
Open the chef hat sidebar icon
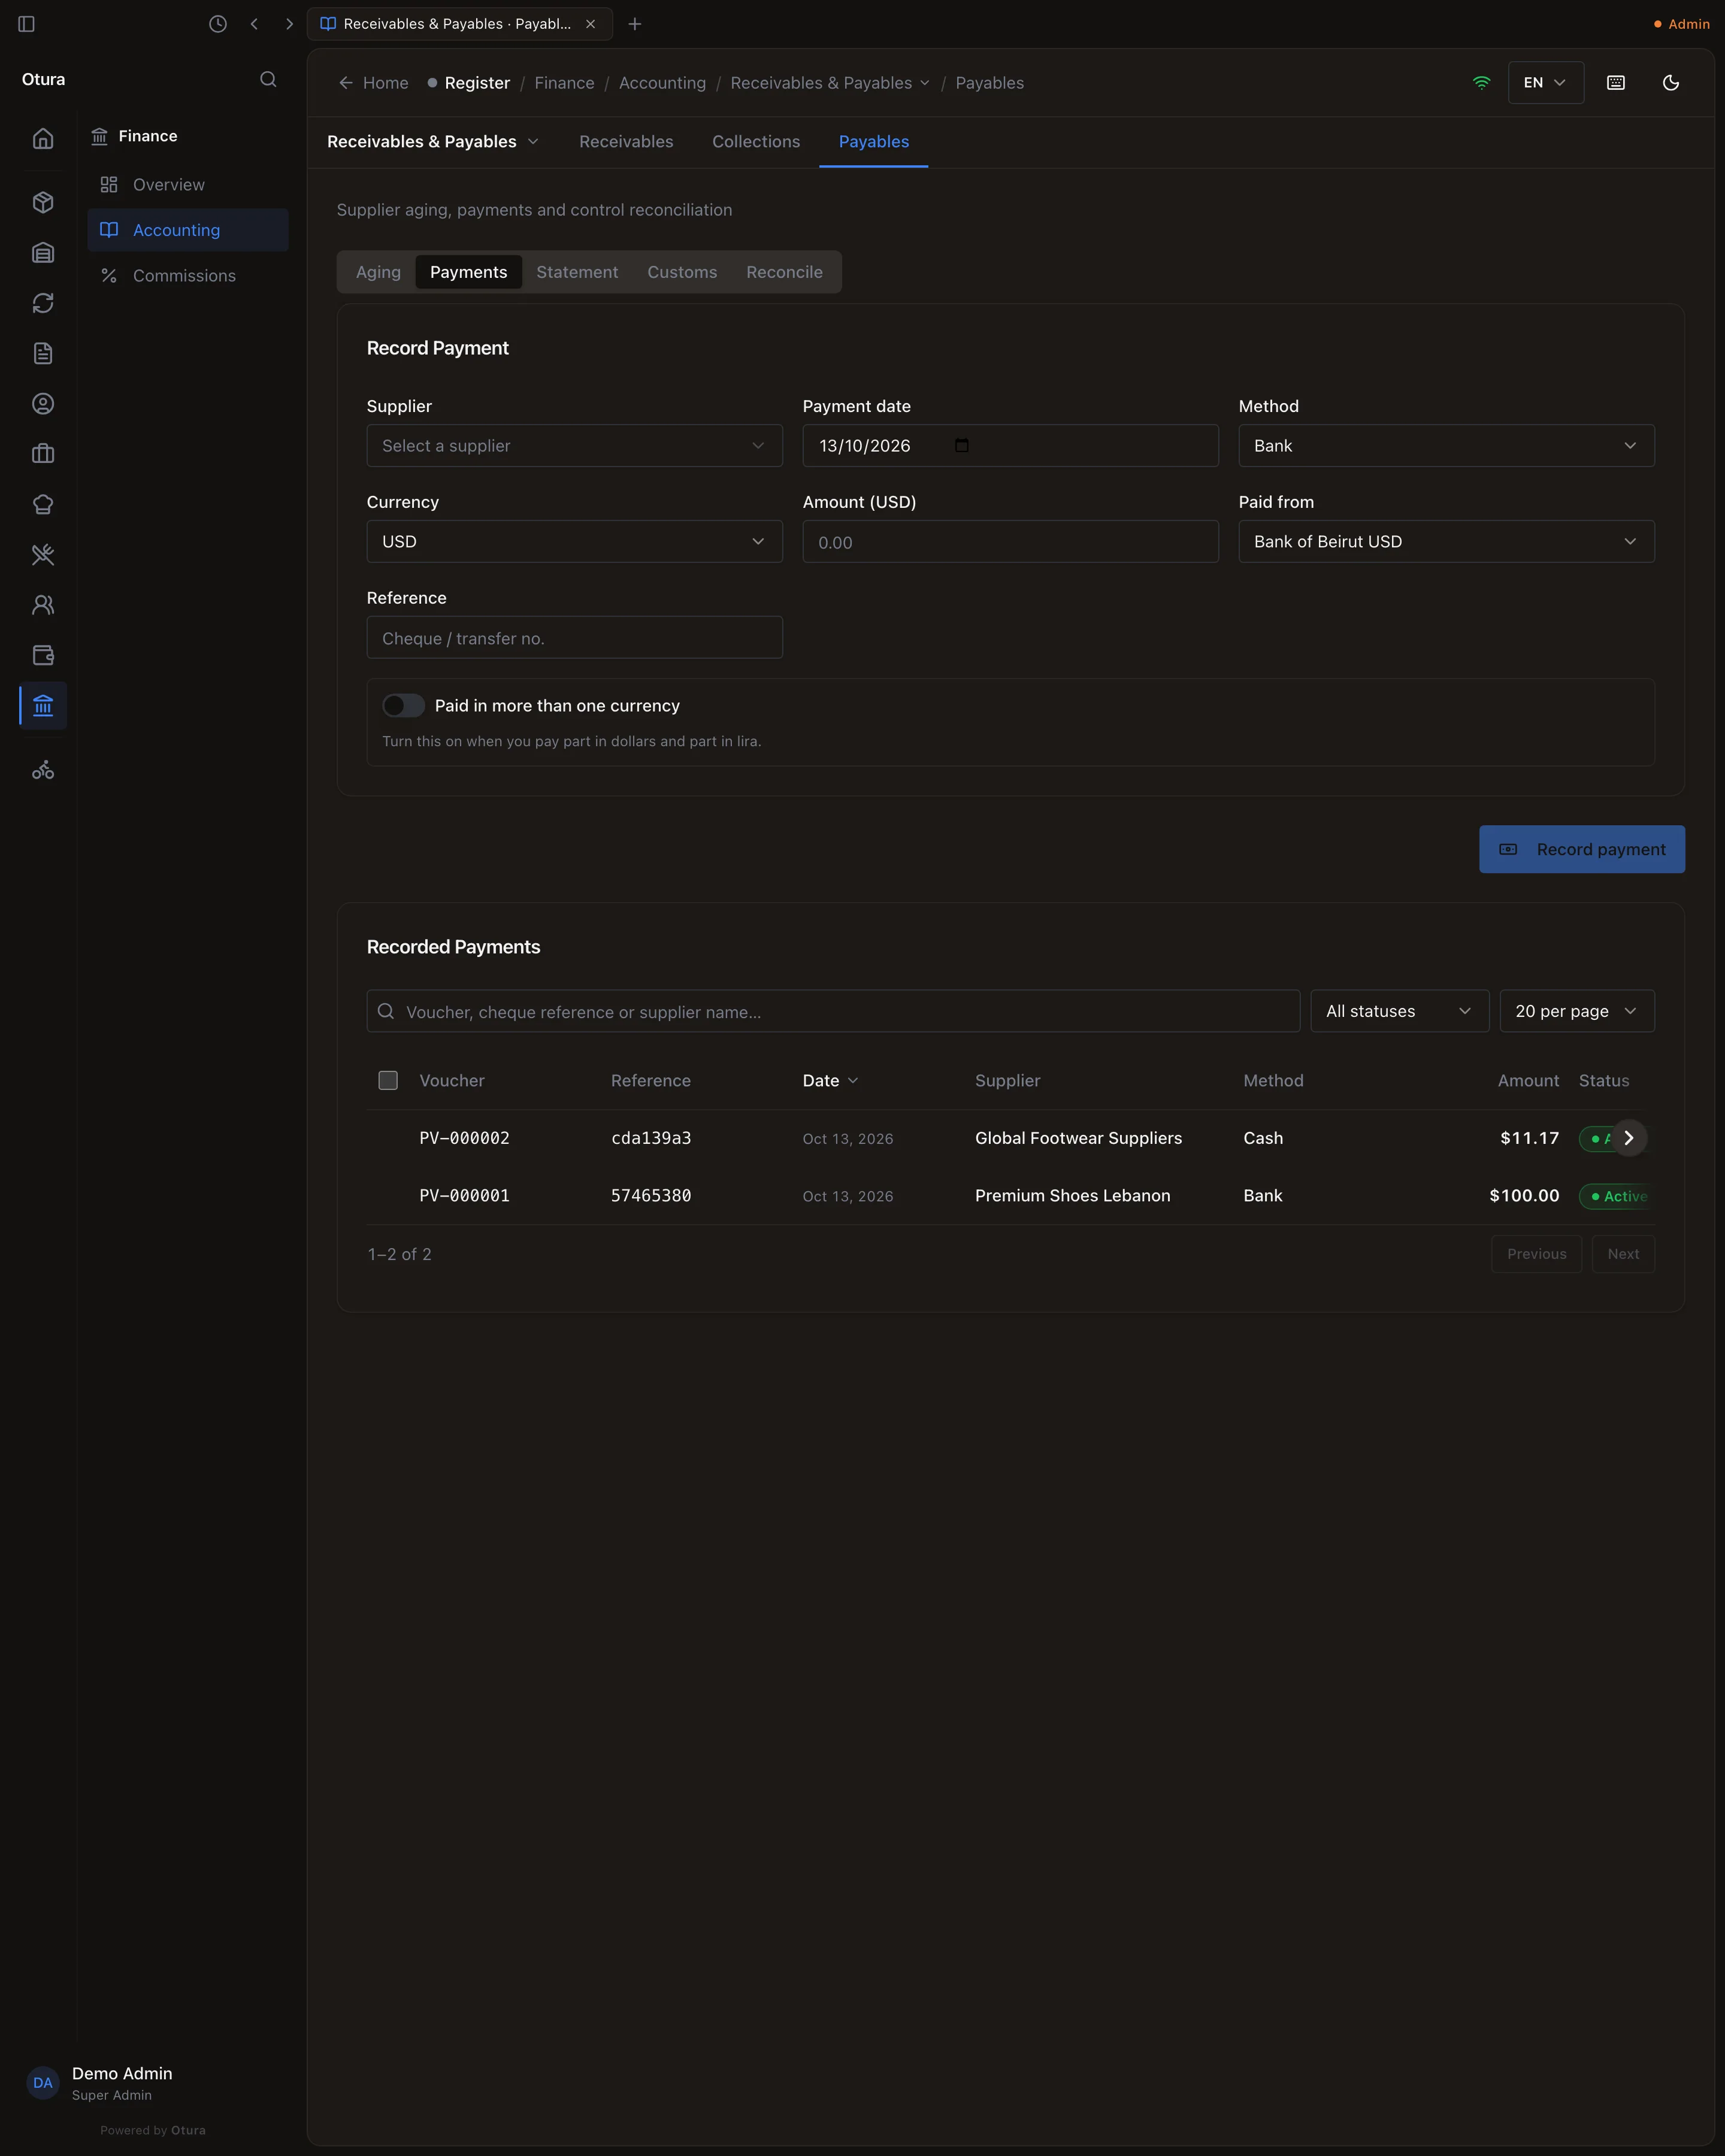tap(43, 504)
